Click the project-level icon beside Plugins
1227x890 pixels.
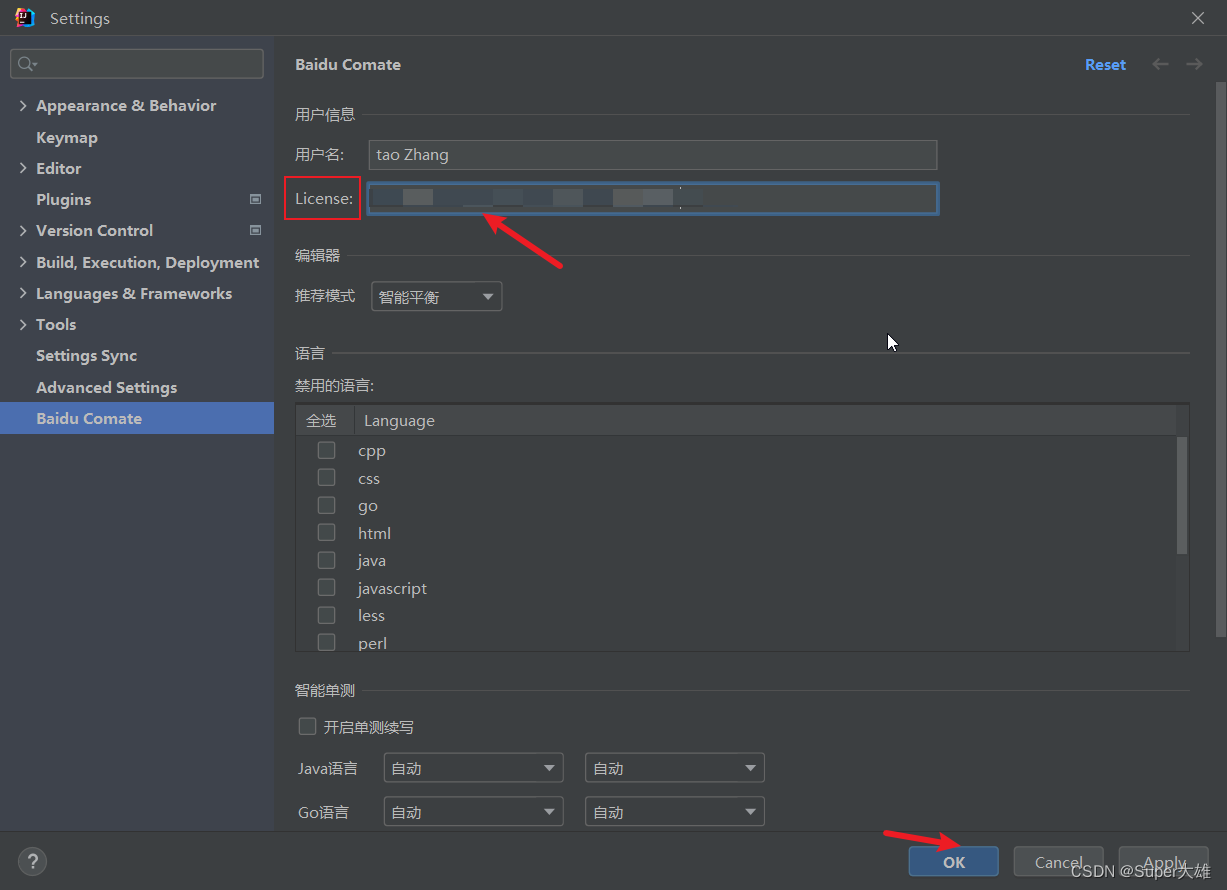click(255, 199)
